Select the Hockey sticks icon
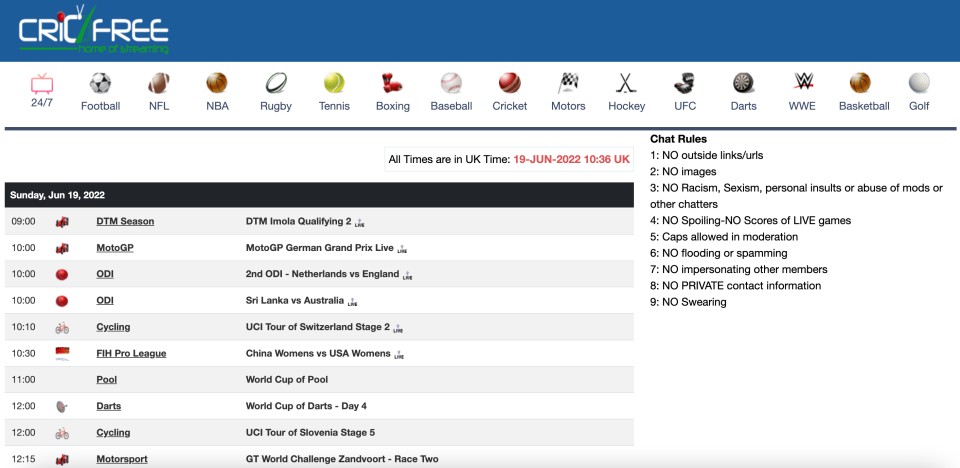This screenshot has width=960, height=468. pos(626,83)
